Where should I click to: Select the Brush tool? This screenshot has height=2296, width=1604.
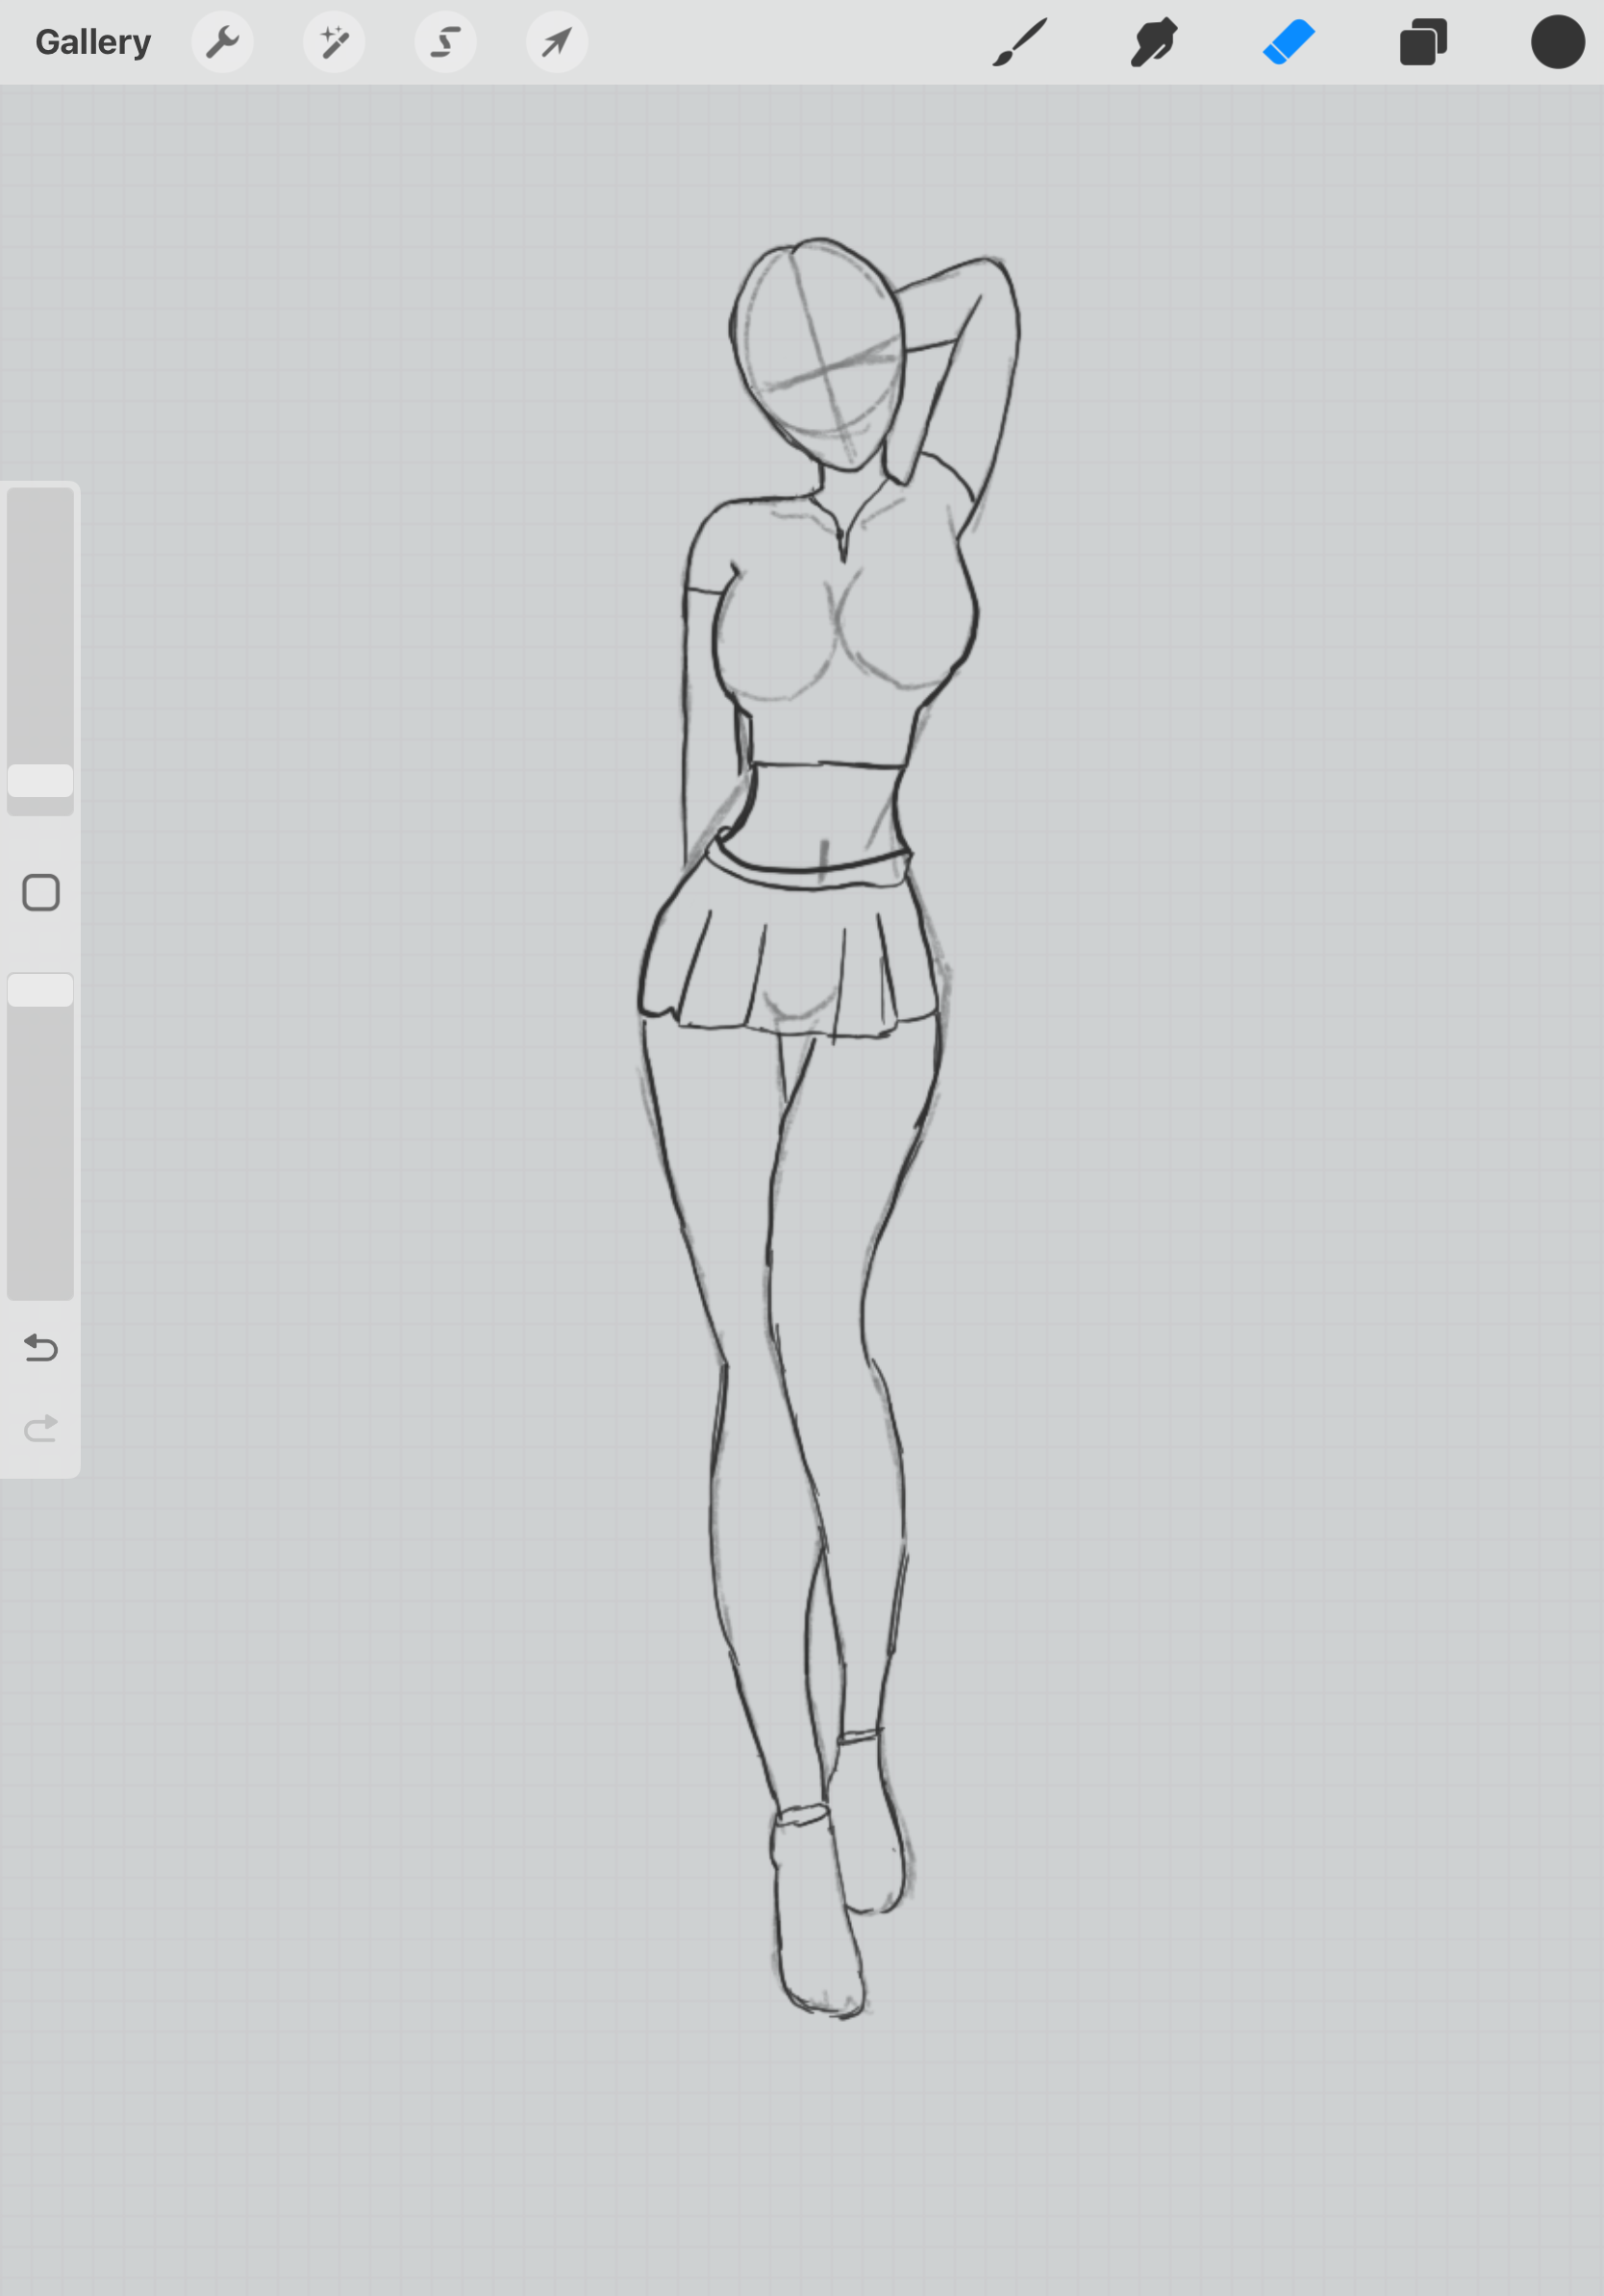[1020, 42]
